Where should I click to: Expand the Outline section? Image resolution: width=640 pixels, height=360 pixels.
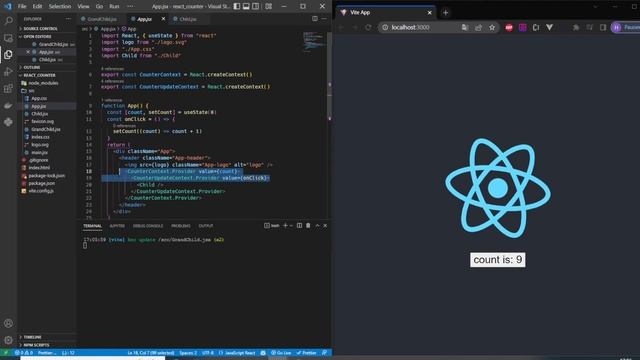[x=32, y=67]
